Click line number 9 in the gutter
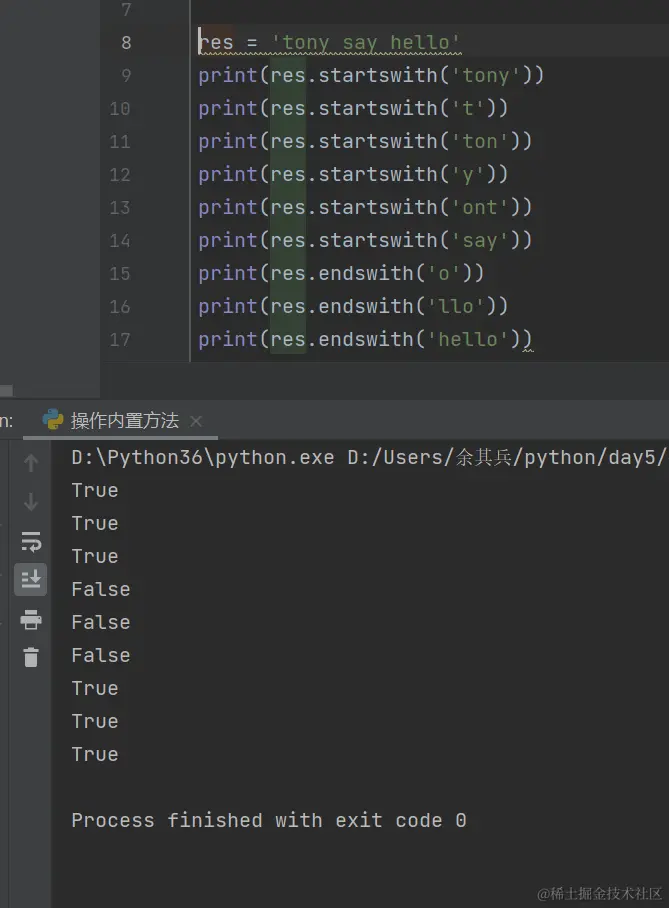The width and height of the screenshot is (669, 908). click(126, 75)
